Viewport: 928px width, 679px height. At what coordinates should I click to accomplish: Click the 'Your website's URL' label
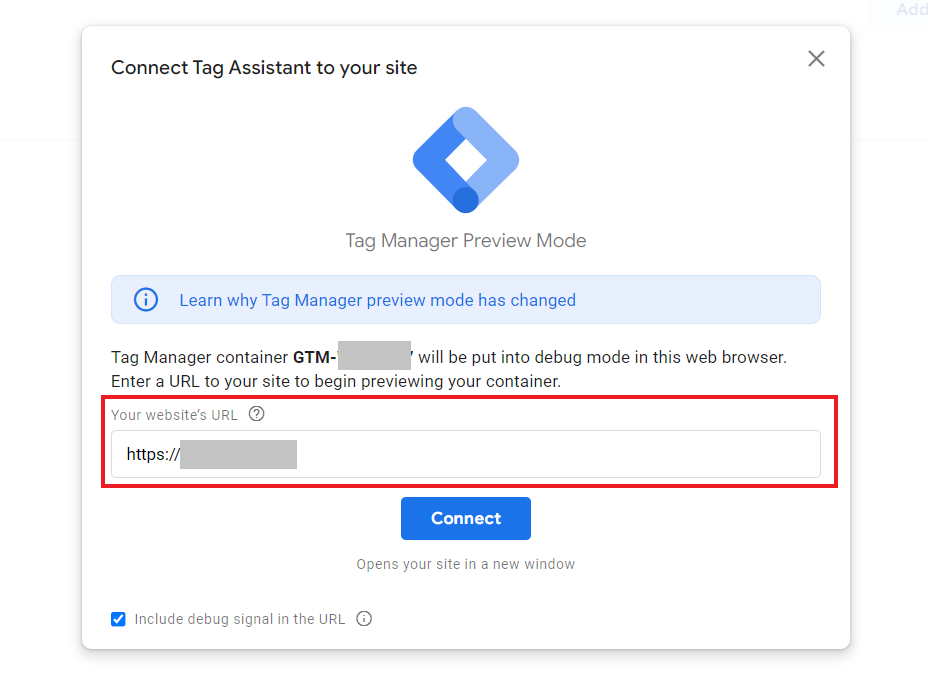point(174,414)
